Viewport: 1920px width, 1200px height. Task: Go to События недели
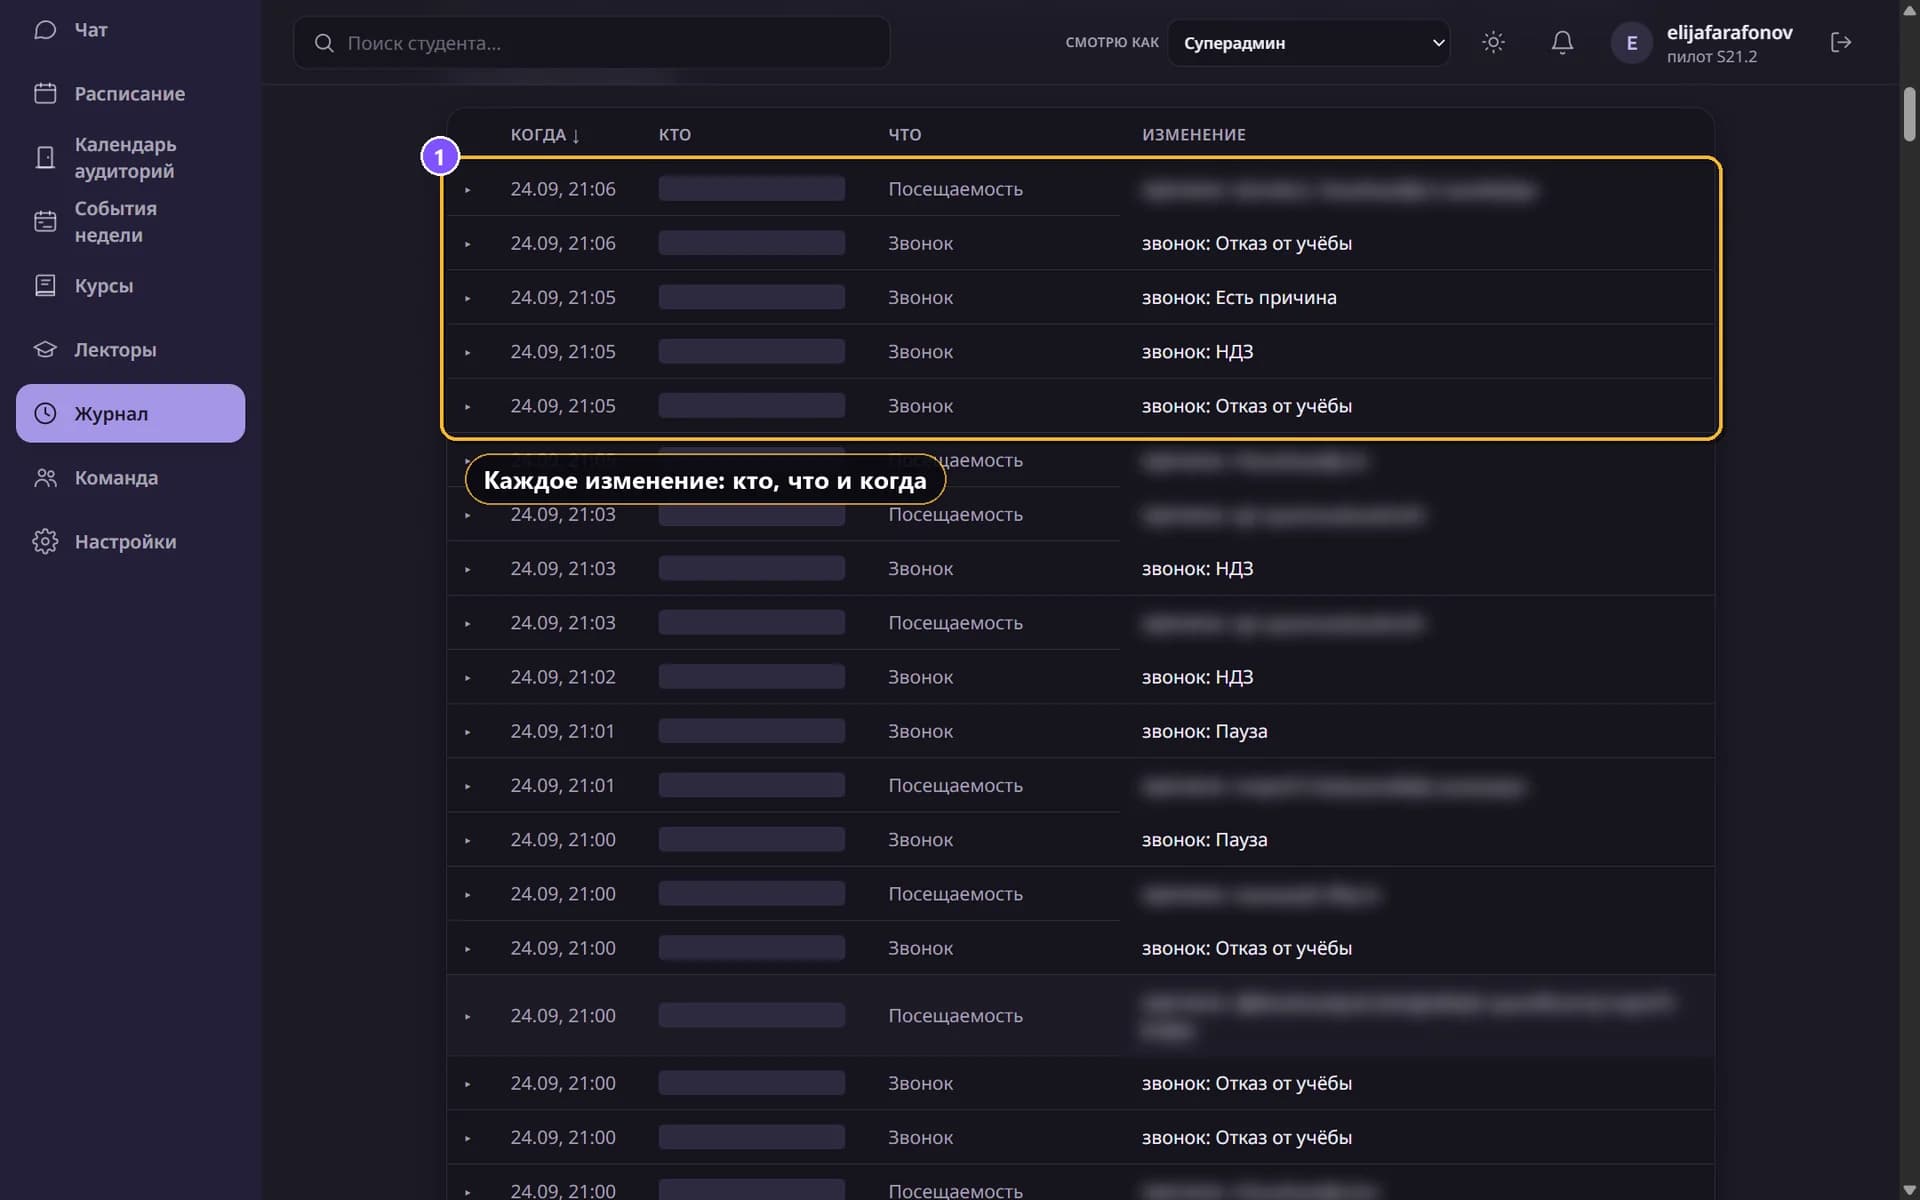pos(130,222)
